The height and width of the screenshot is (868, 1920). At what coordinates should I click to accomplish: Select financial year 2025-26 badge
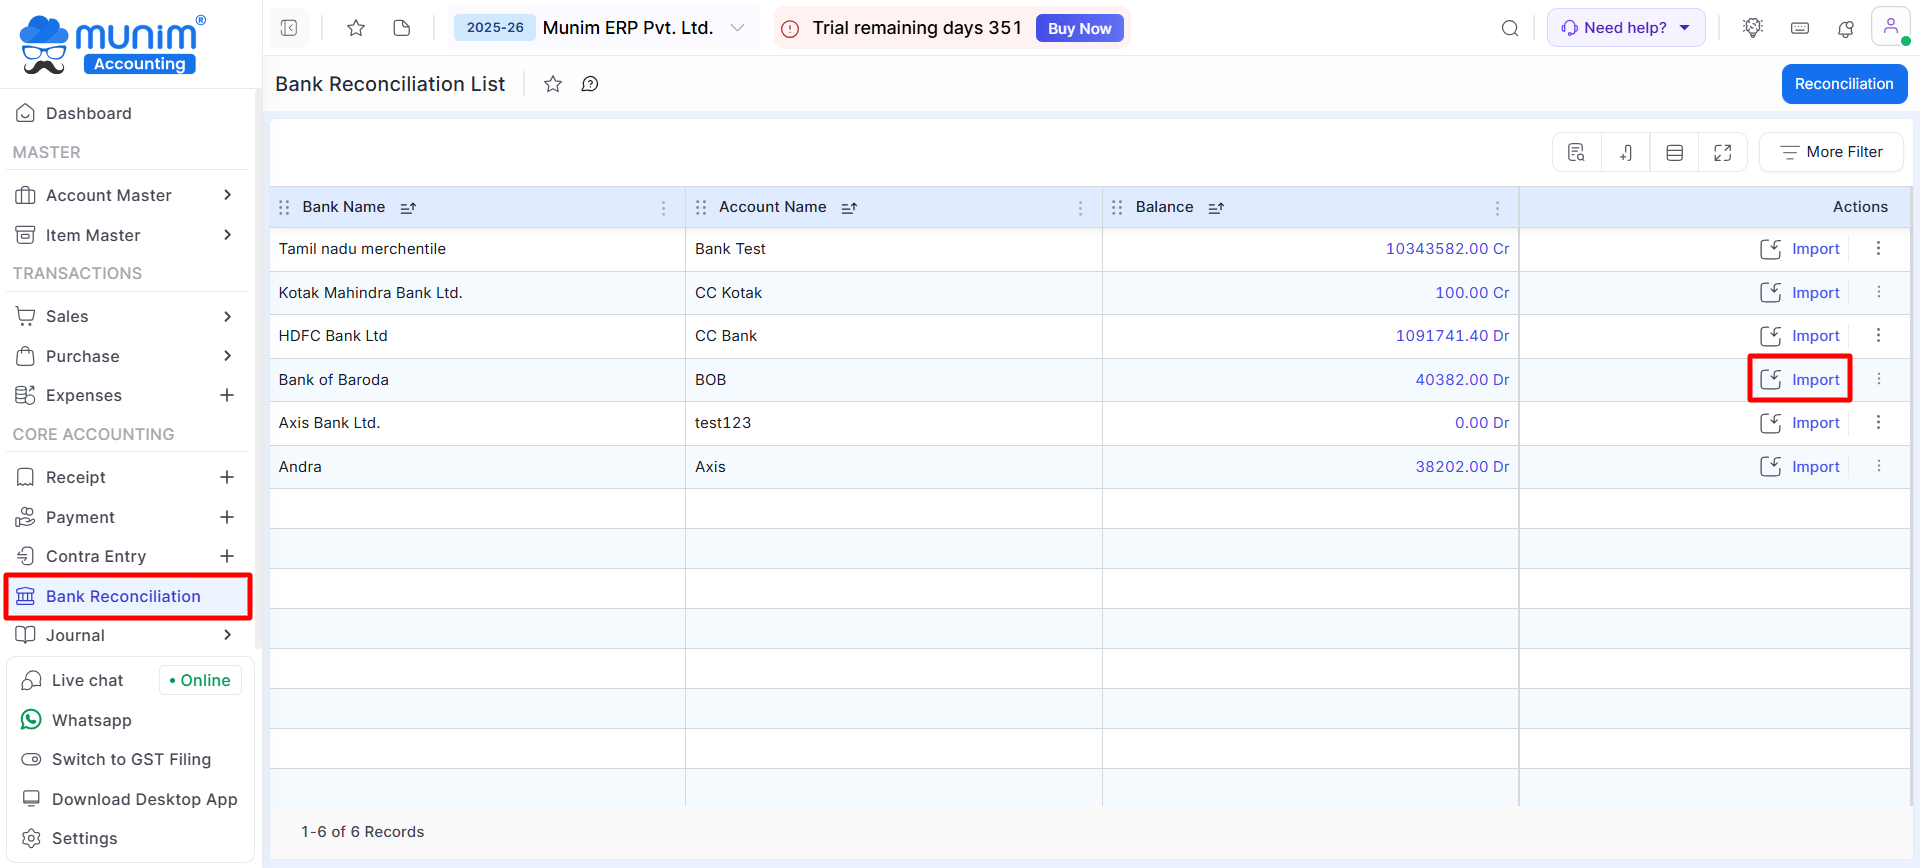pos(495,28)
